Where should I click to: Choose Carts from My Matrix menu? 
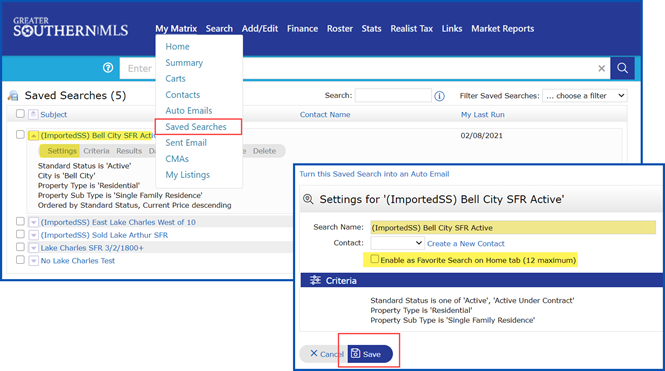[x=175, y=79]
